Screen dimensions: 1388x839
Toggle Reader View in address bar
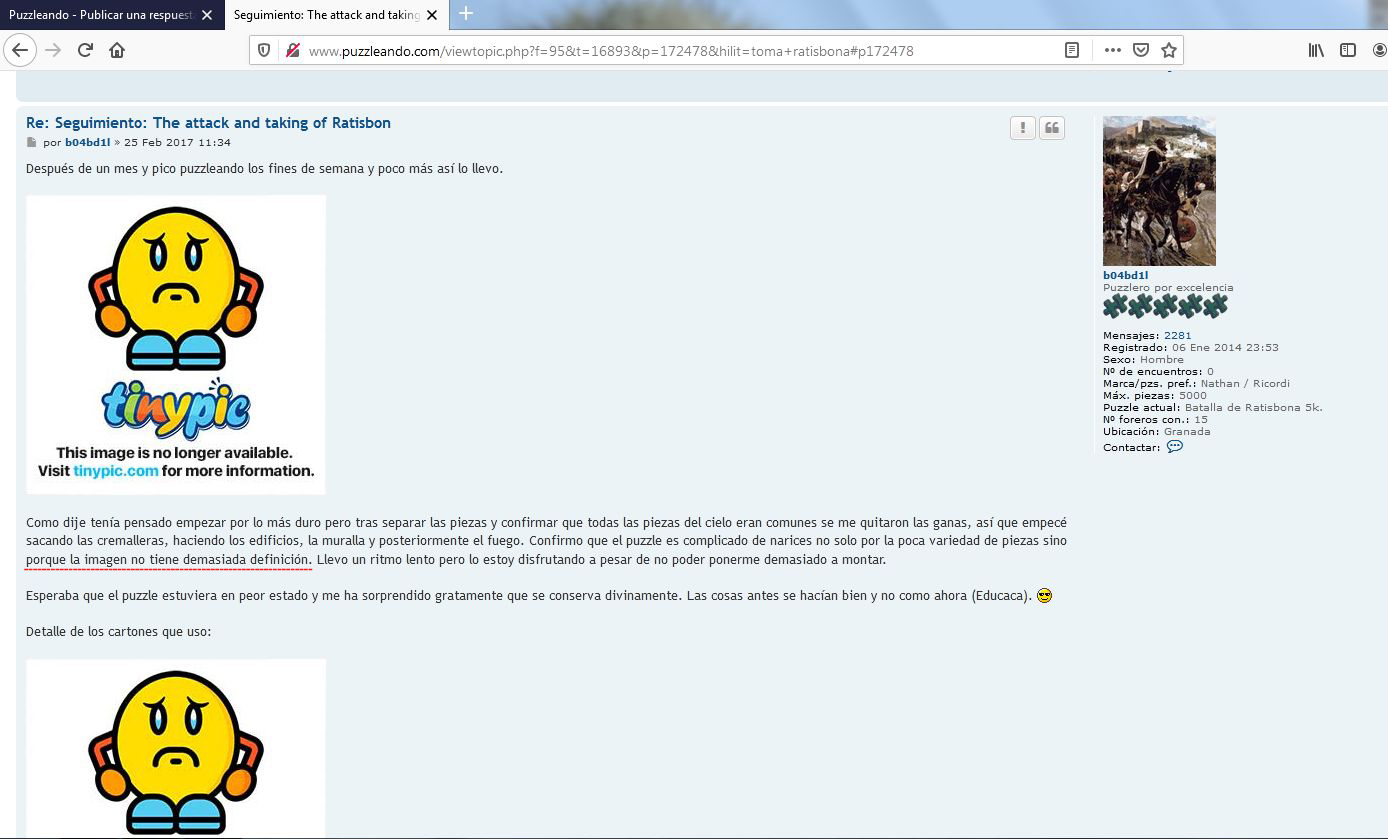point(1072,50)
